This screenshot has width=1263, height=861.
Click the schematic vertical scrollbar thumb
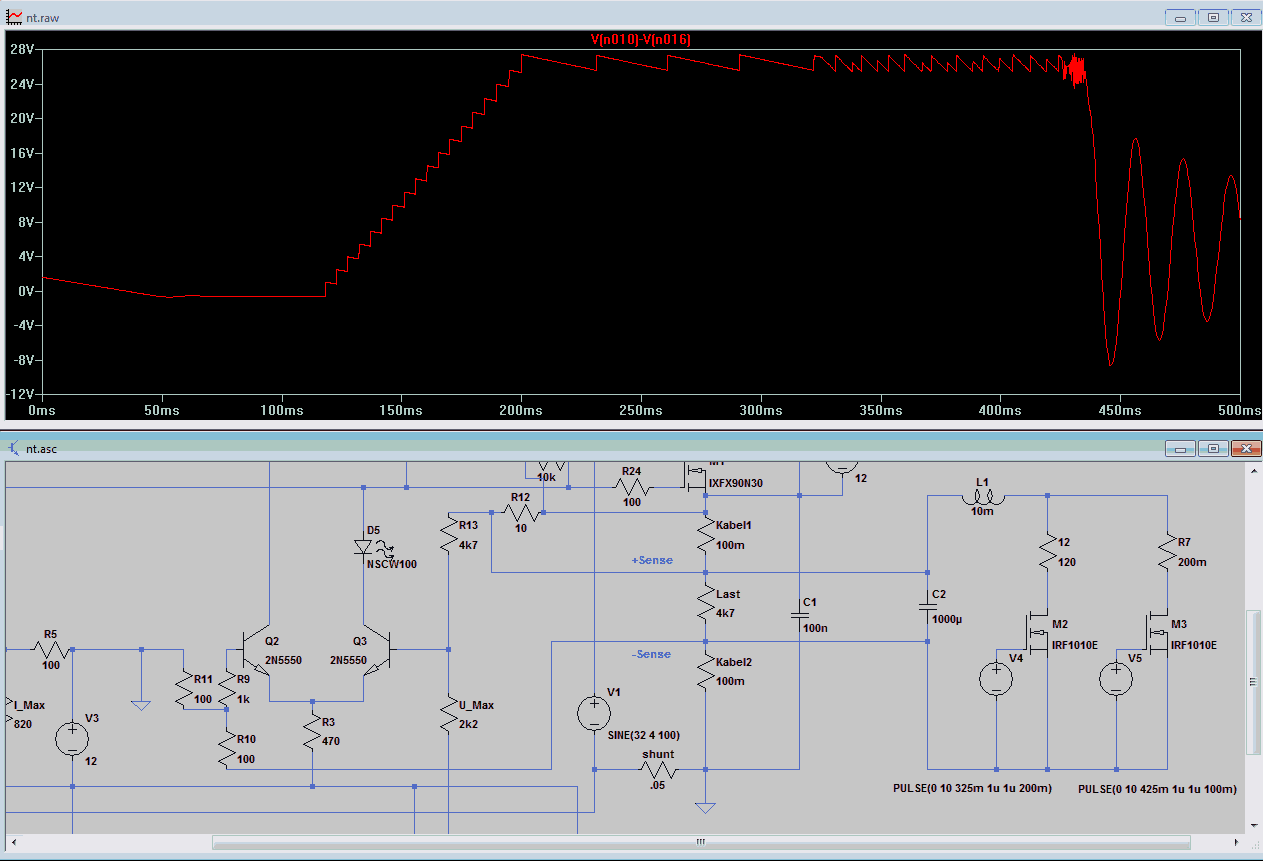click(x=1252, y=681)
